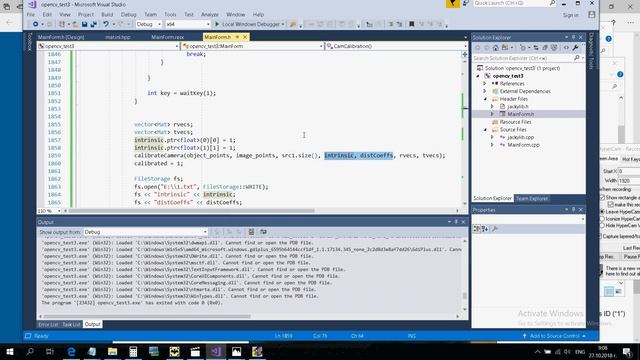
Task: Start the Local Windows Debugger
Action: pyautogui.click(x=249, y=24)
